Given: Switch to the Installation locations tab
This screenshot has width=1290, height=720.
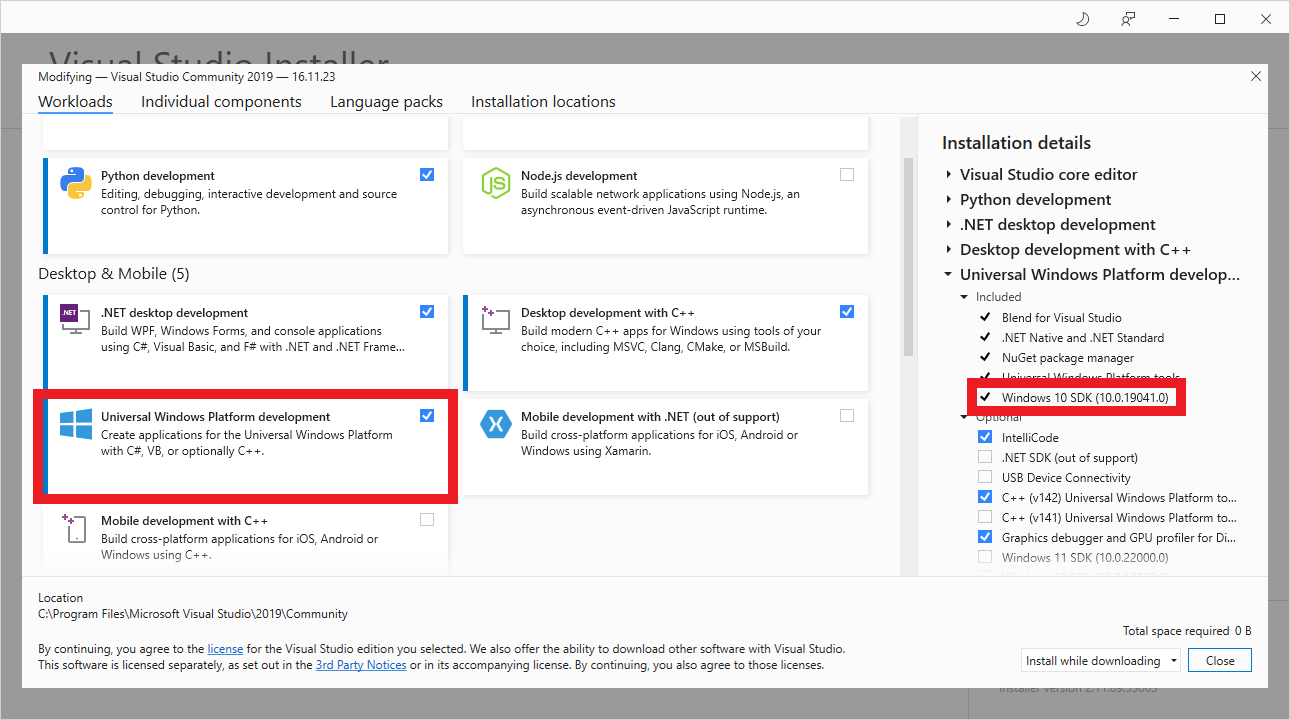Looking at the screenshot, I should [x=543, y=102].
